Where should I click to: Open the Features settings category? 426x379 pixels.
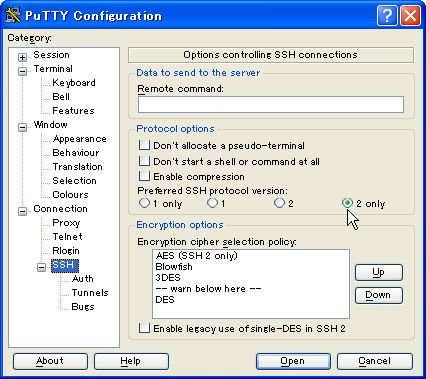point(73,111)
